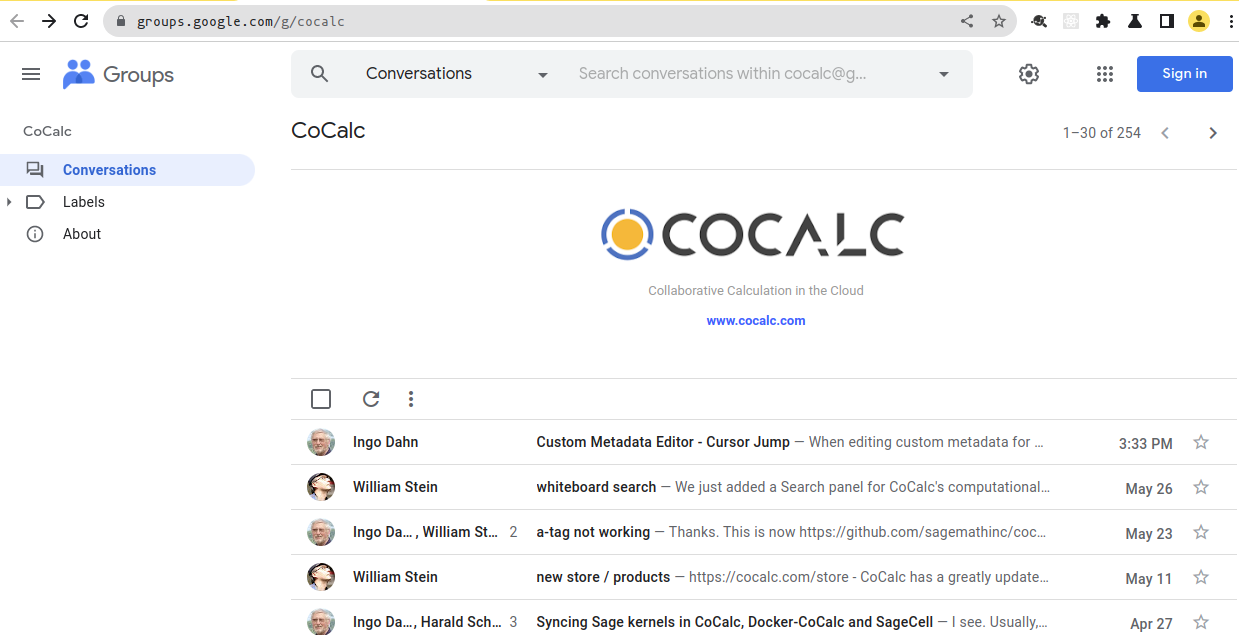Tick the select-all conversations checkbox

[x=321, y=399]
